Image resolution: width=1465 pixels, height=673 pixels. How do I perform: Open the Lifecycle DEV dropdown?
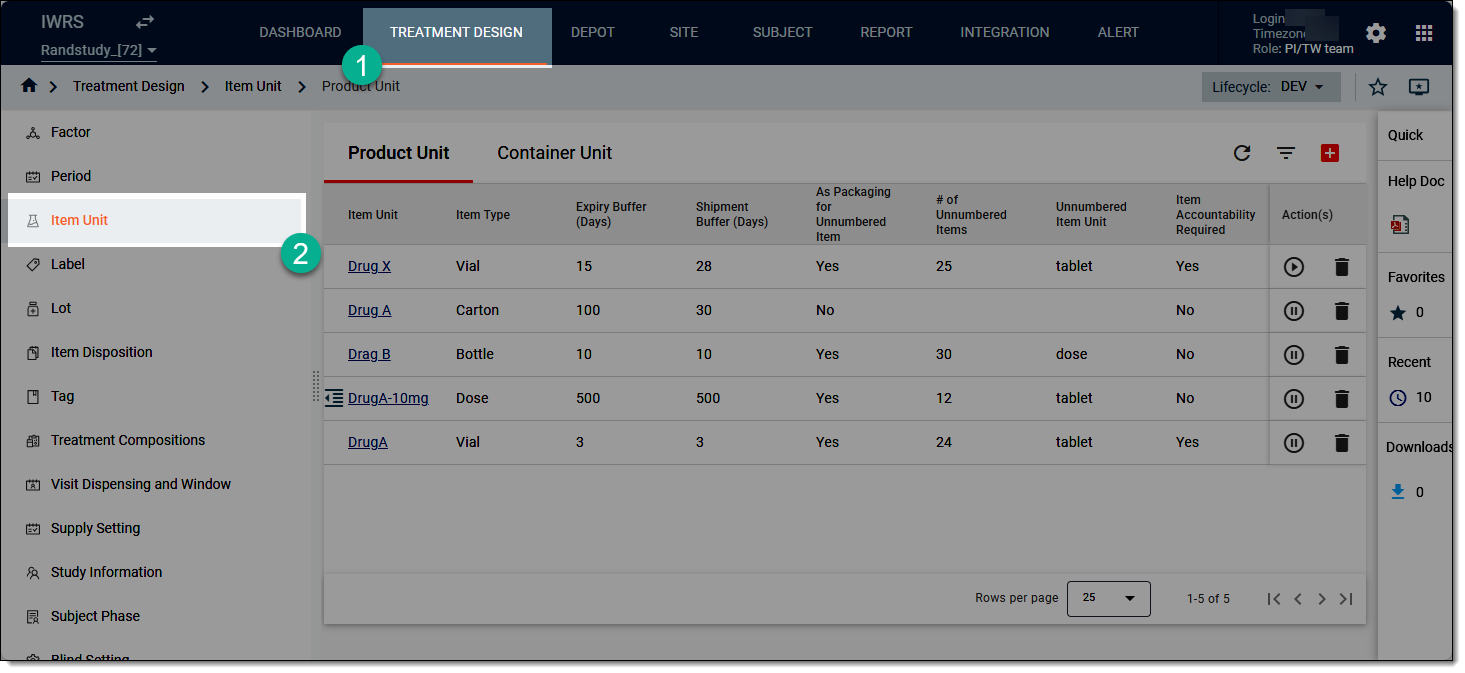[x=1271, y=87]
